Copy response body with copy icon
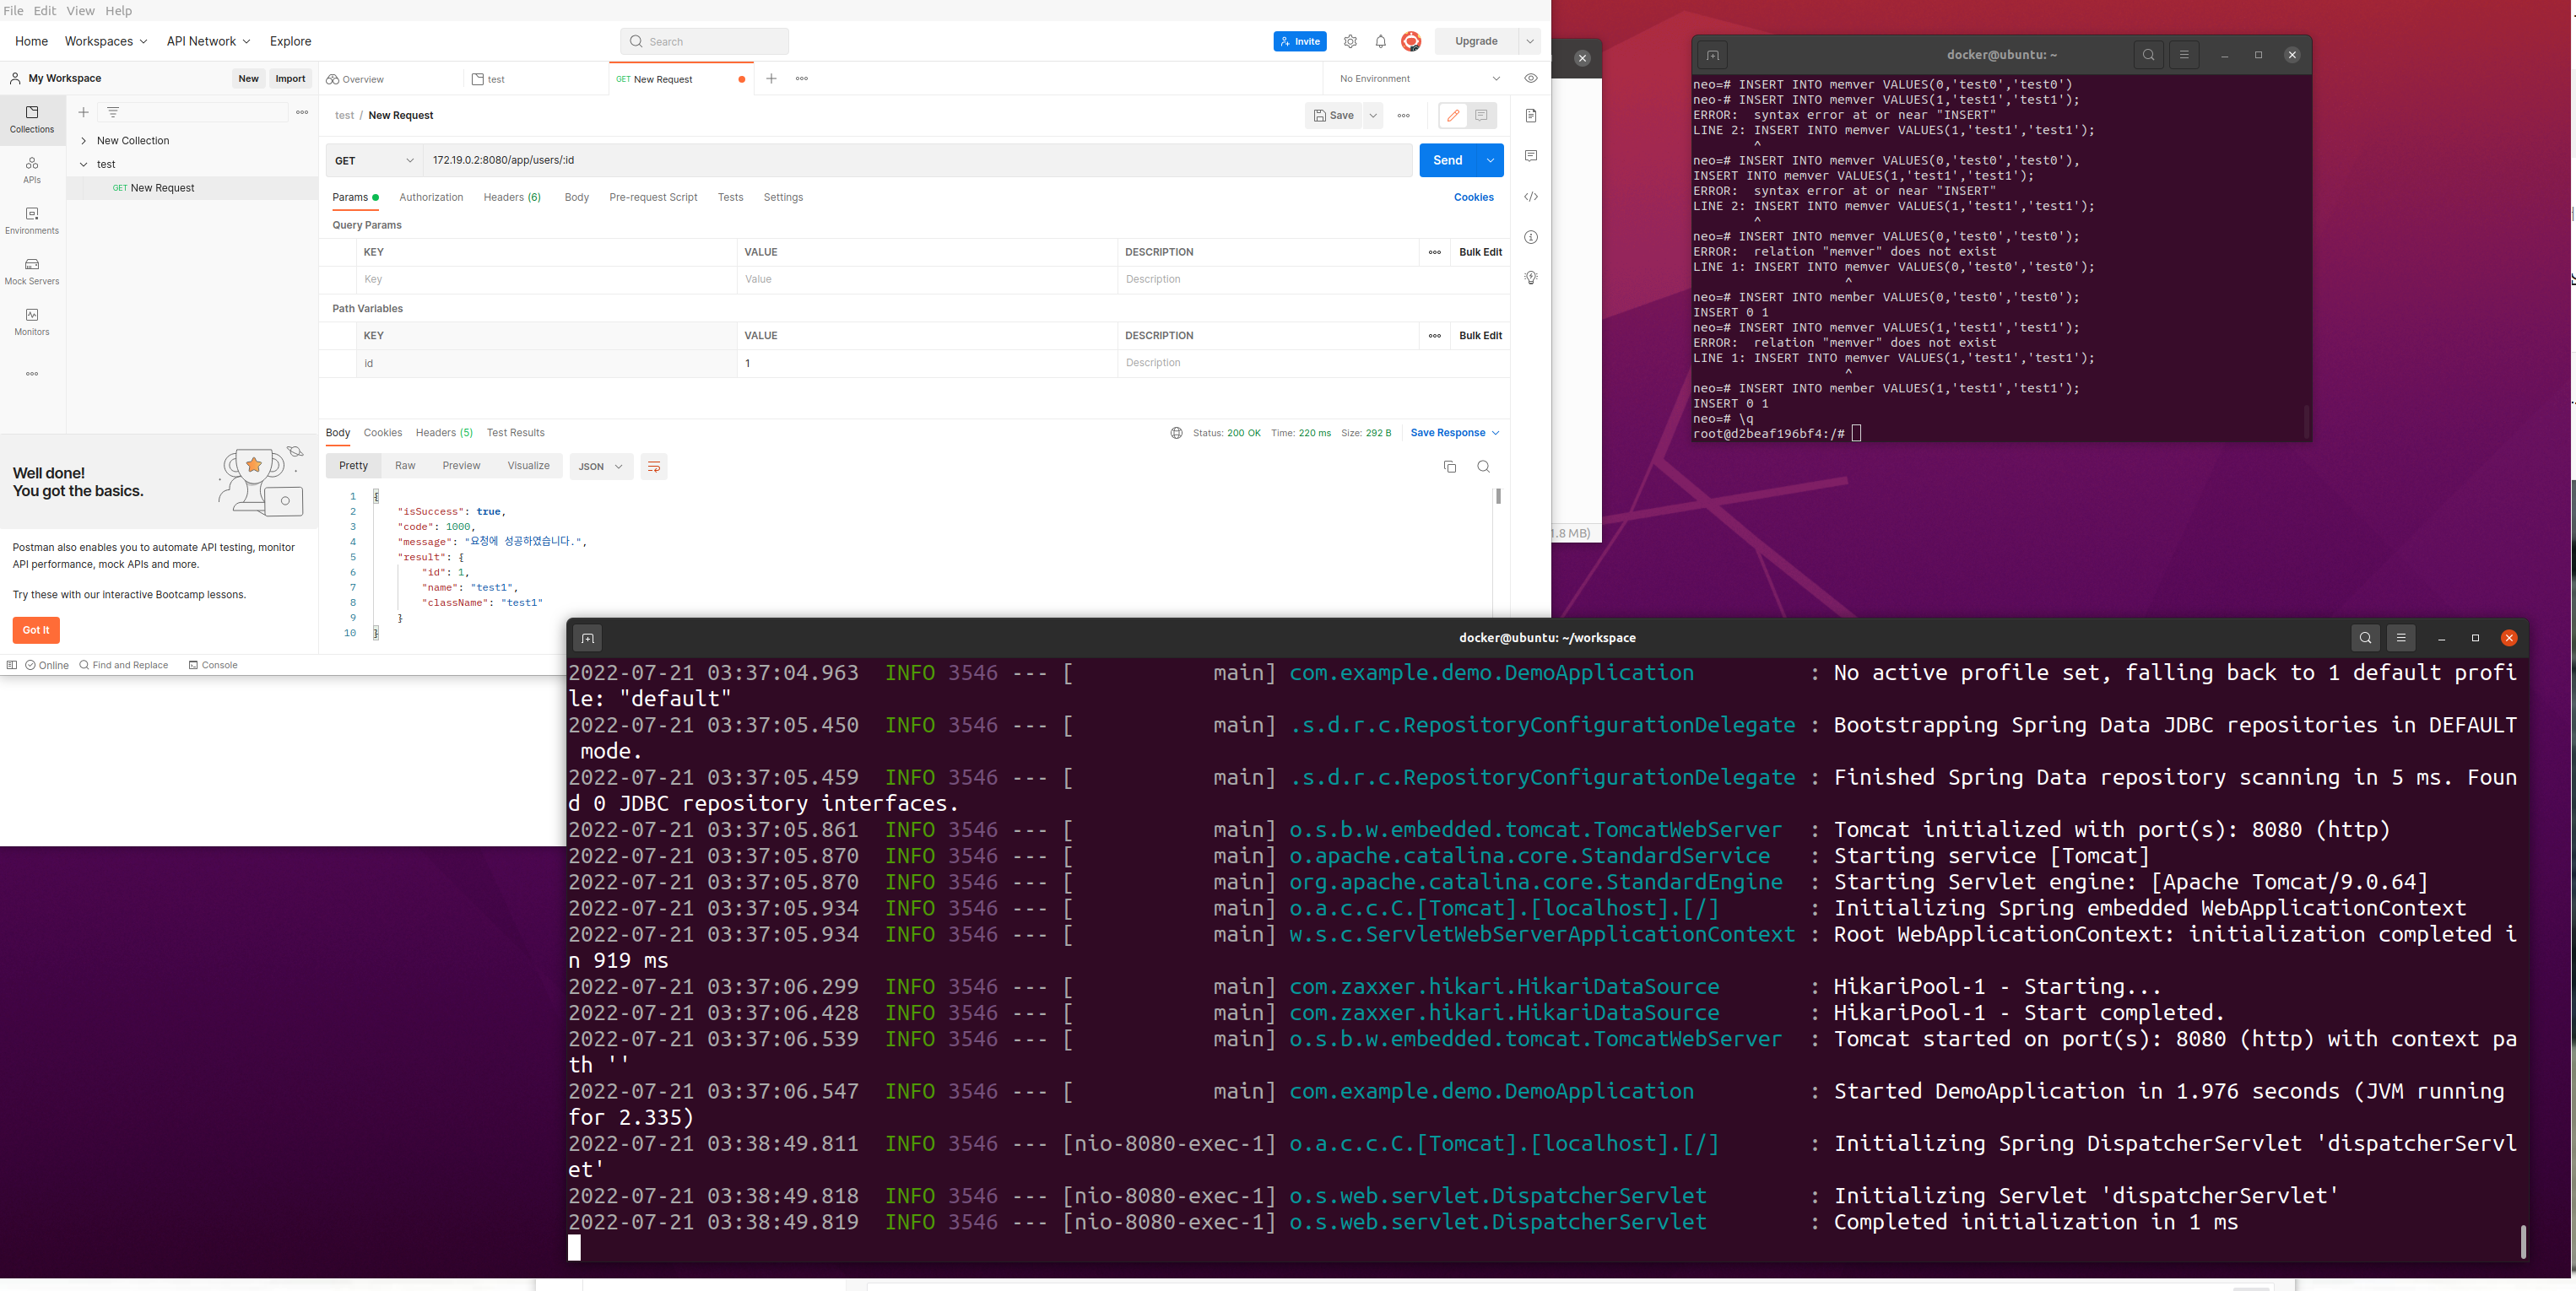The width and height of the screenshot is (2576, 1291). pos(1449,467)
